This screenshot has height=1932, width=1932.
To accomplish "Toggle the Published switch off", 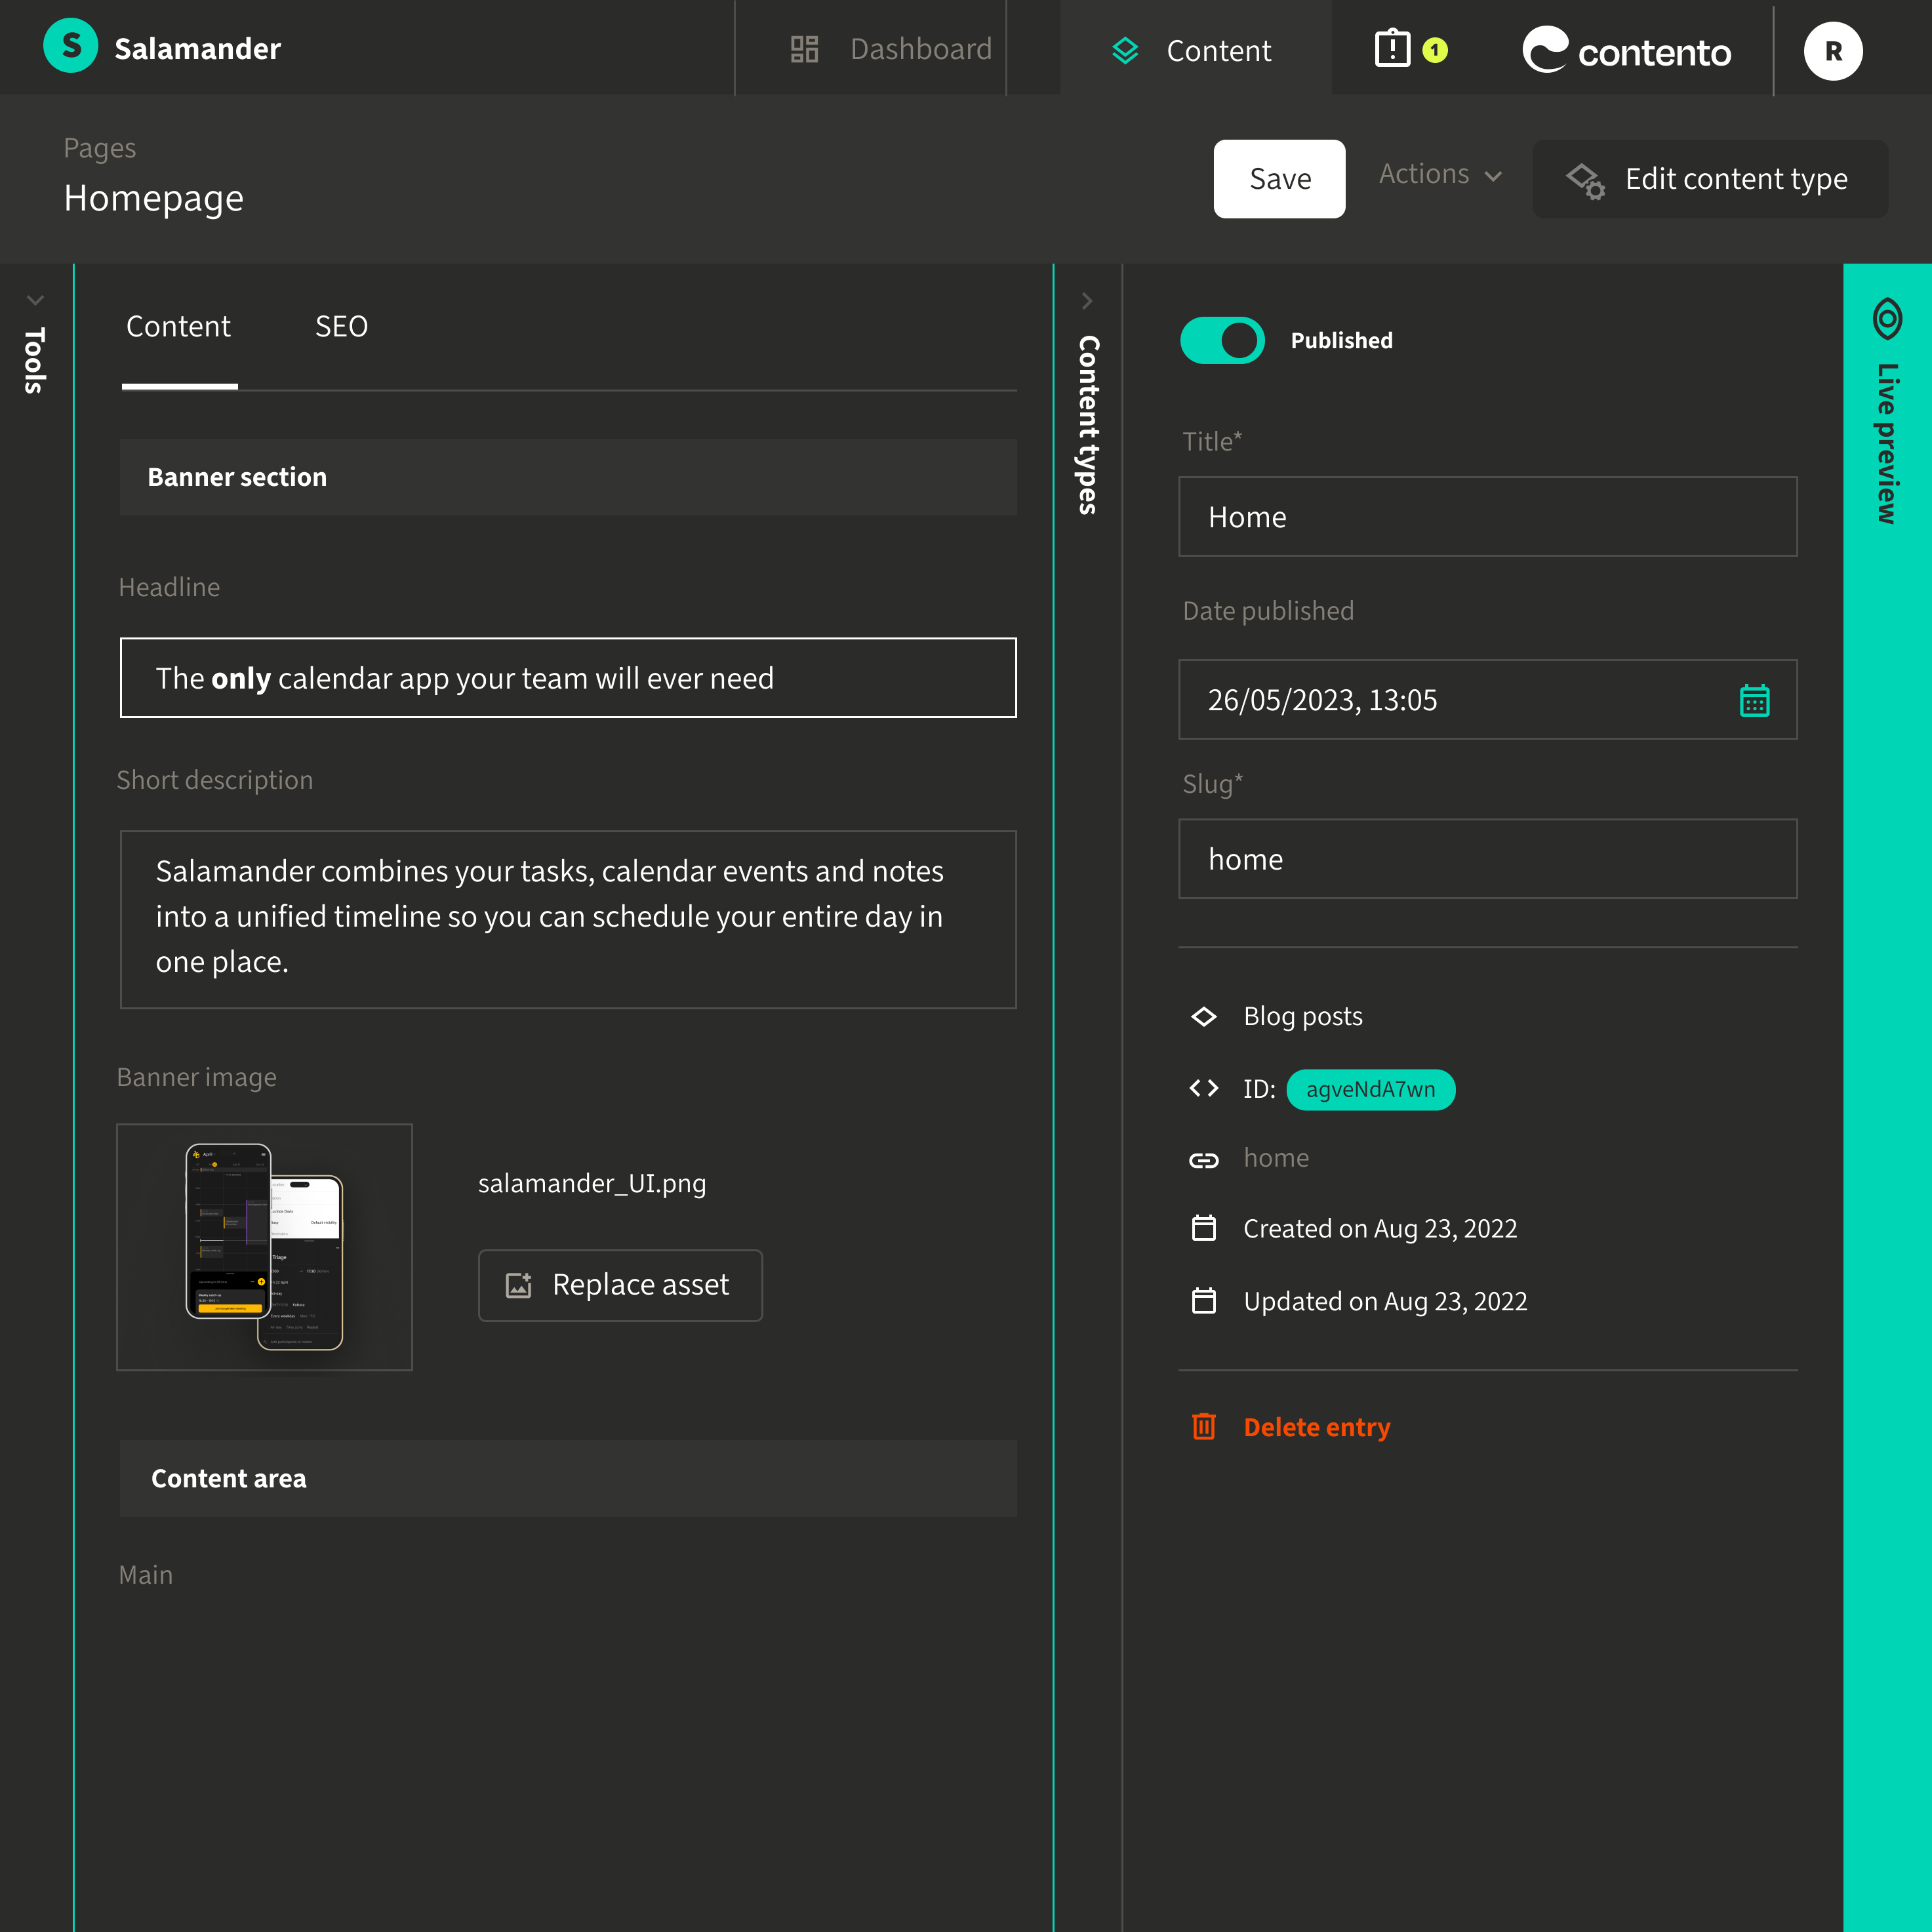I will click(x=1222, y=341).
